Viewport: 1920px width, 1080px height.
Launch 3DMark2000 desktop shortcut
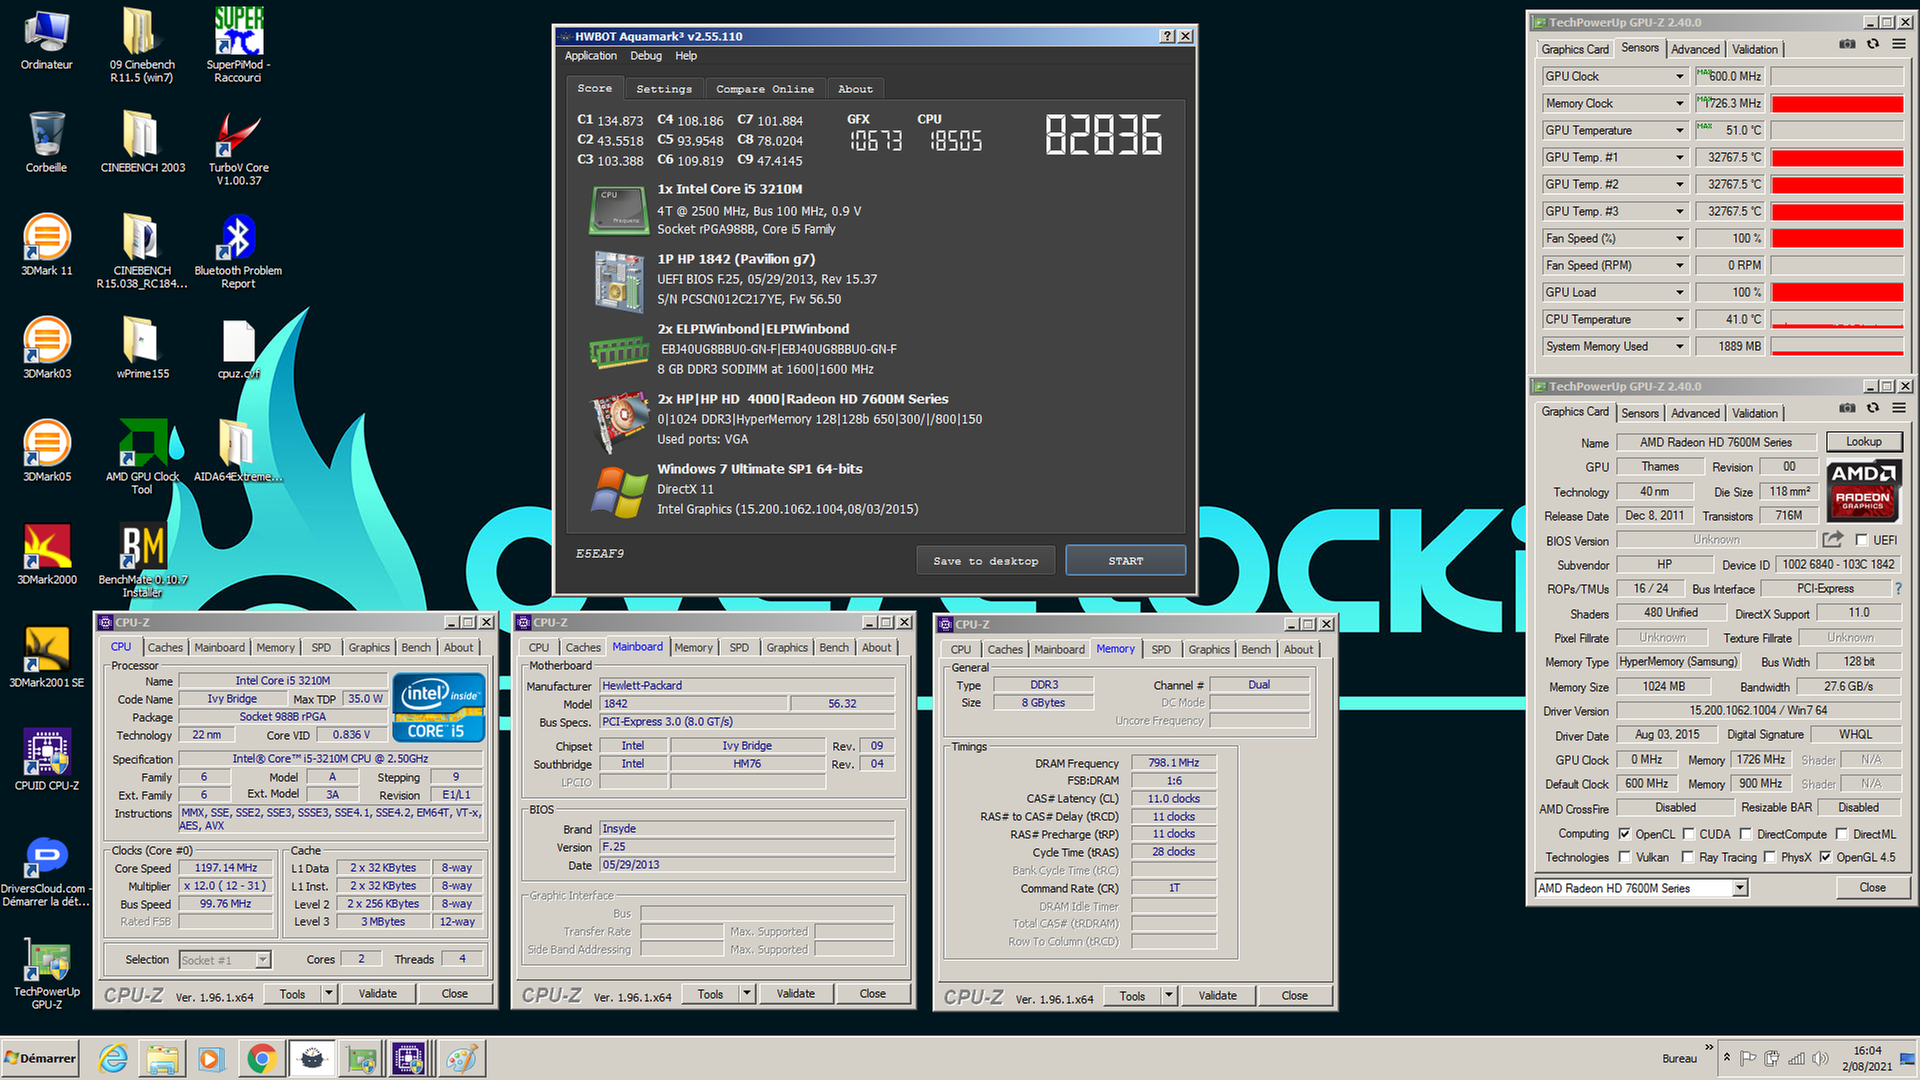click(46, 554)
